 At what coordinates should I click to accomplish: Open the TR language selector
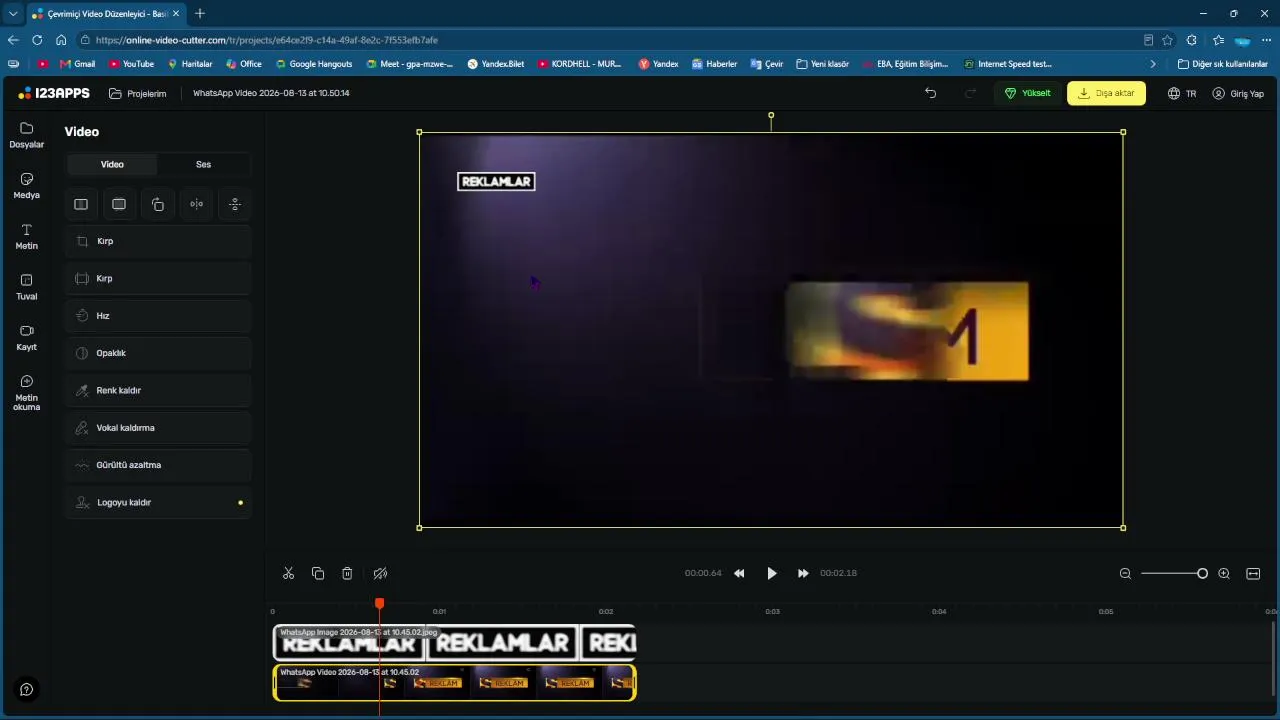[1182, 93]
